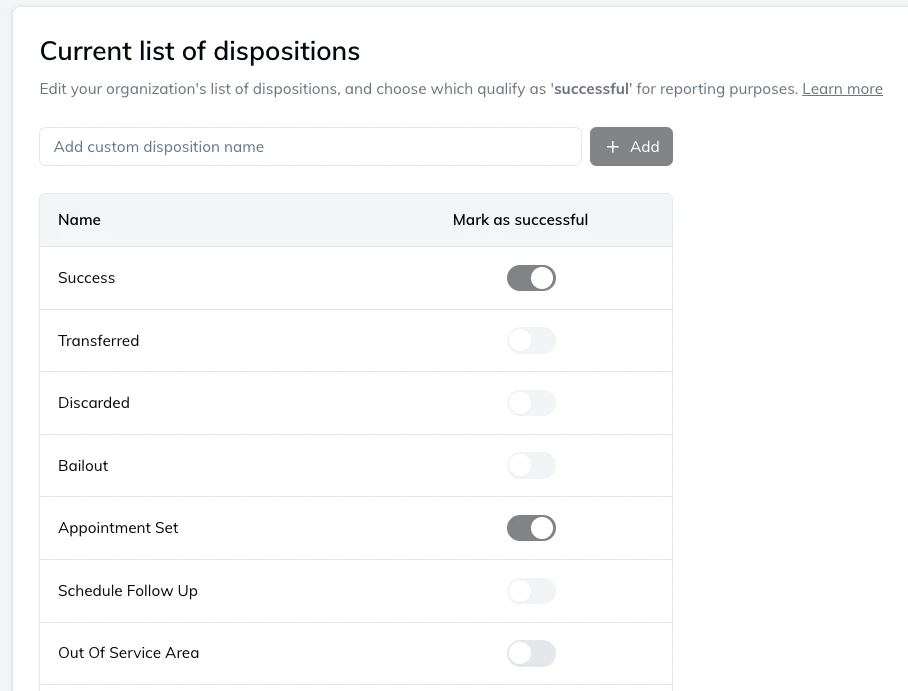Viewport: 908px width, 691px height.
Task: Click the custom disposition name input field
Action: point(310,147)
